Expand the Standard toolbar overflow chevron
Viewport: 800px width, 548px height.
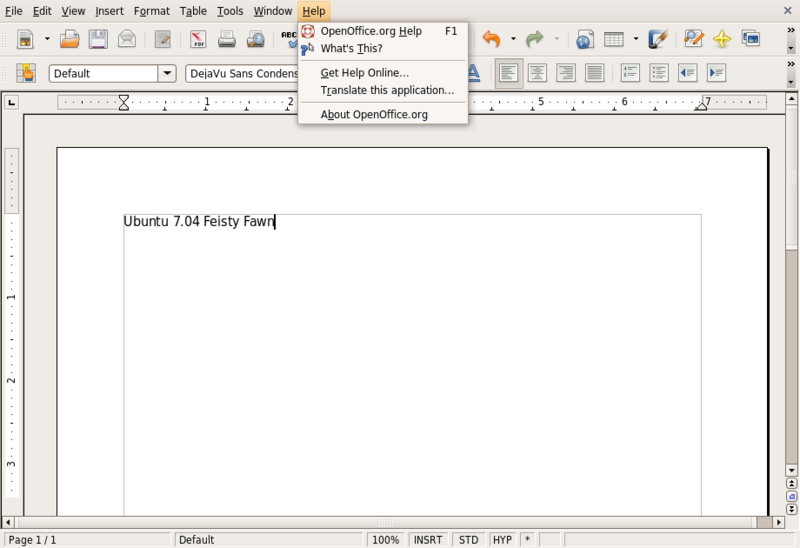click(791, 31)
